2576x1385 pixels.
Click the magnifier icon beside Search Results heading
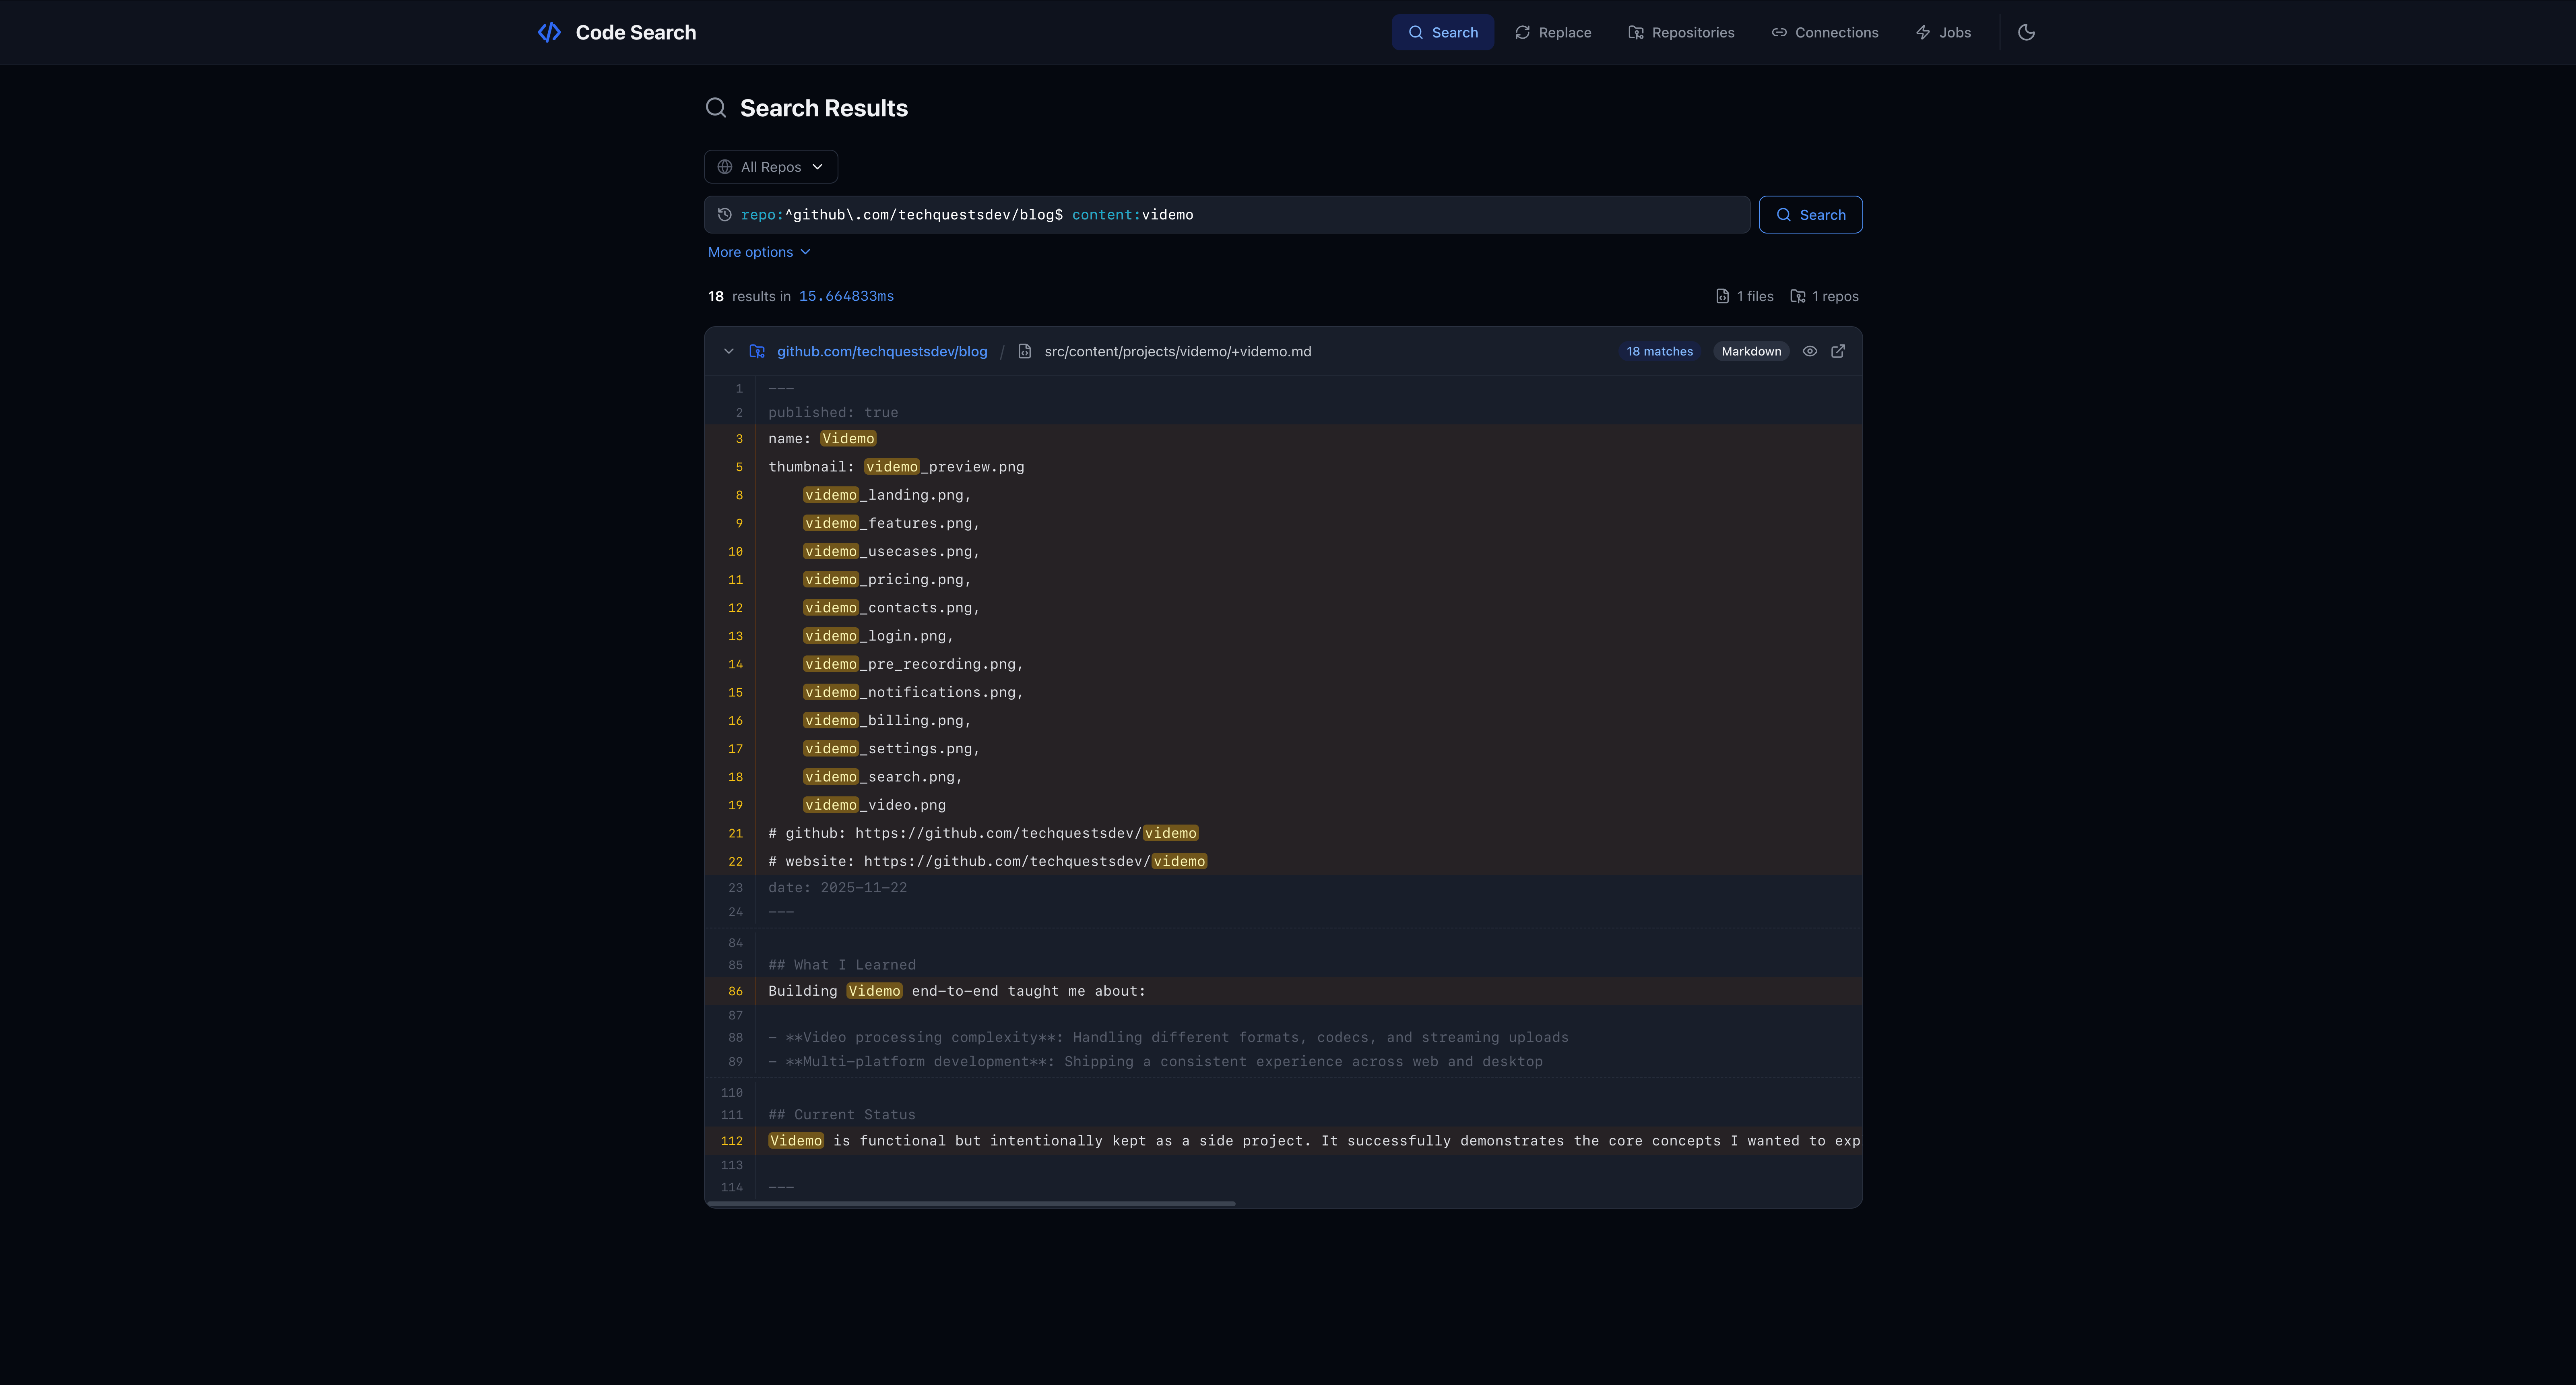(716, 107)
